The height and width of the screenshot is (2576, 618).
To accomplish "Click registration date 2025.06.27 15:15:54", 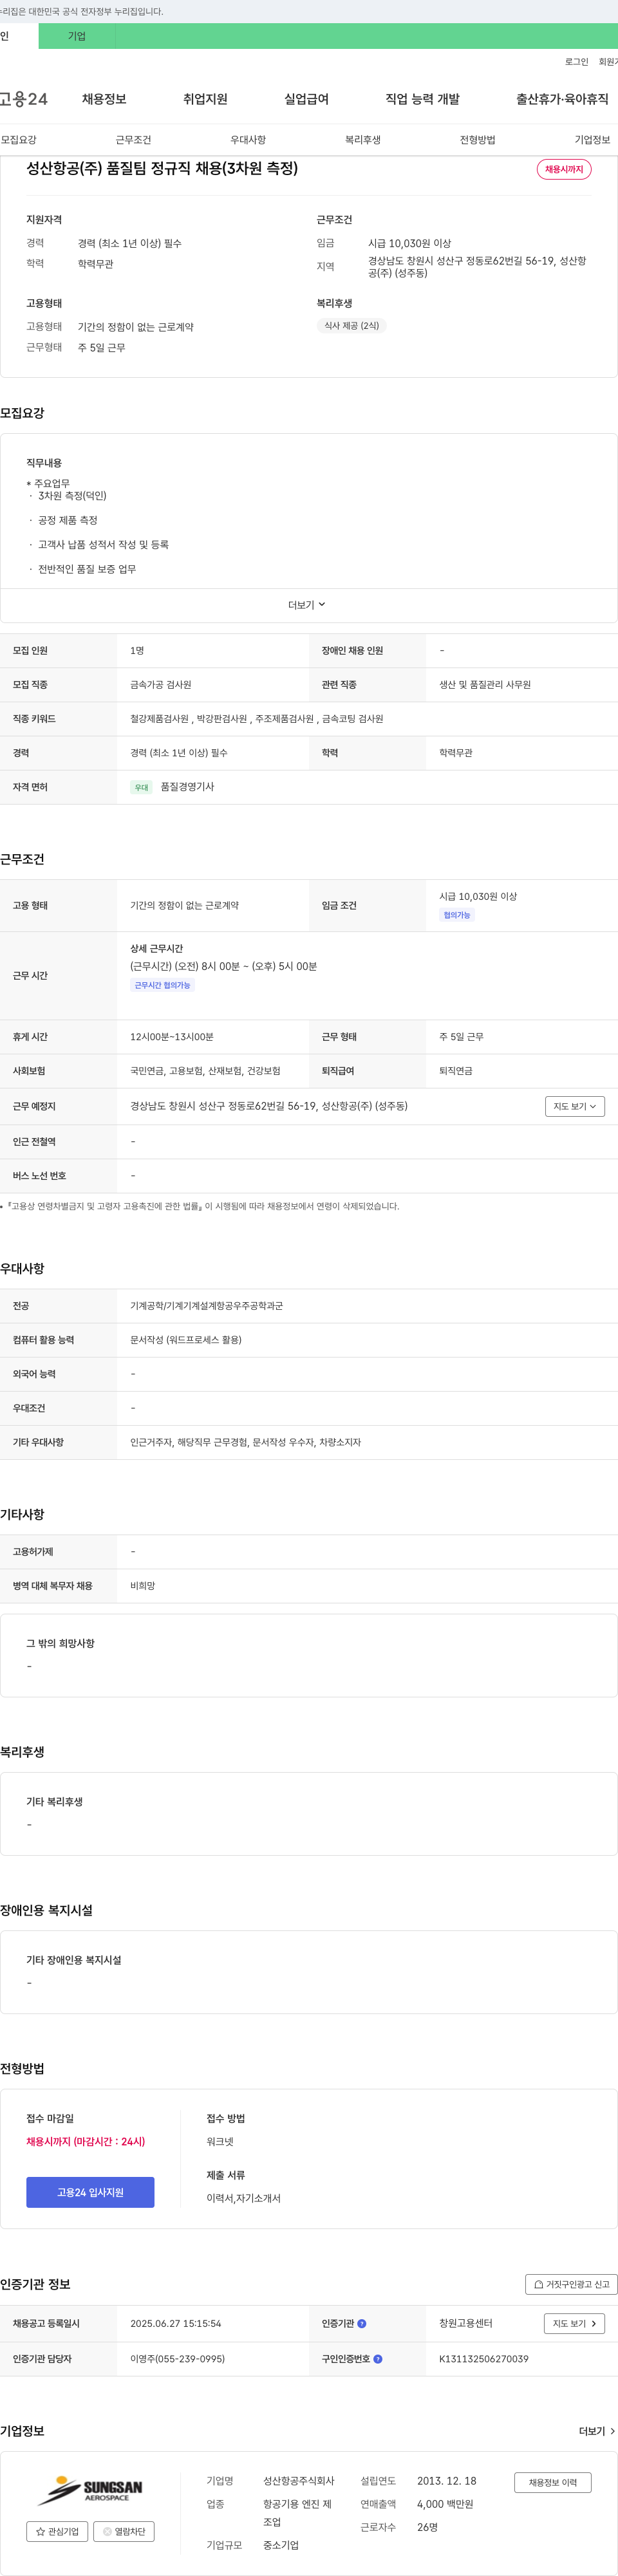I will [x=176, y=2323].
